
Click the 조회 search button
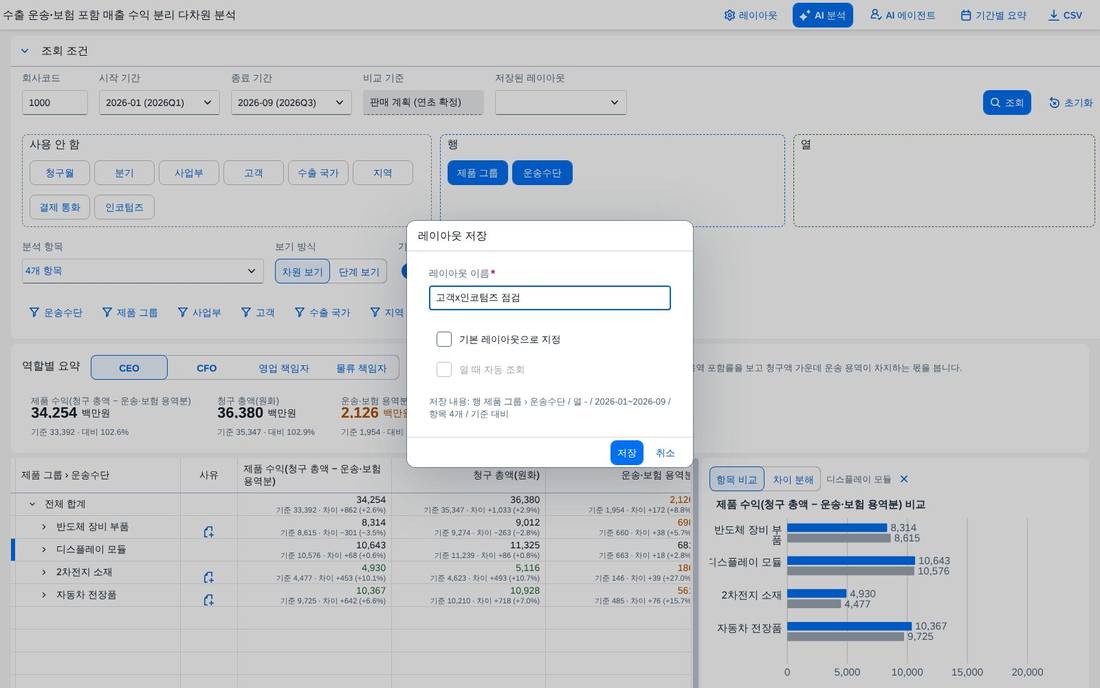click(1007, 102)
